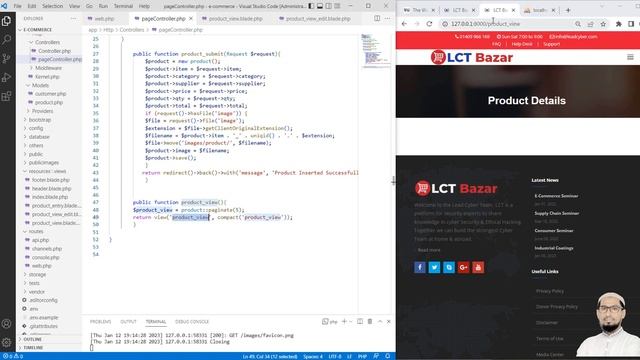640x360 pixels.
Task: Open the File menu
Action: coord(18,6)
